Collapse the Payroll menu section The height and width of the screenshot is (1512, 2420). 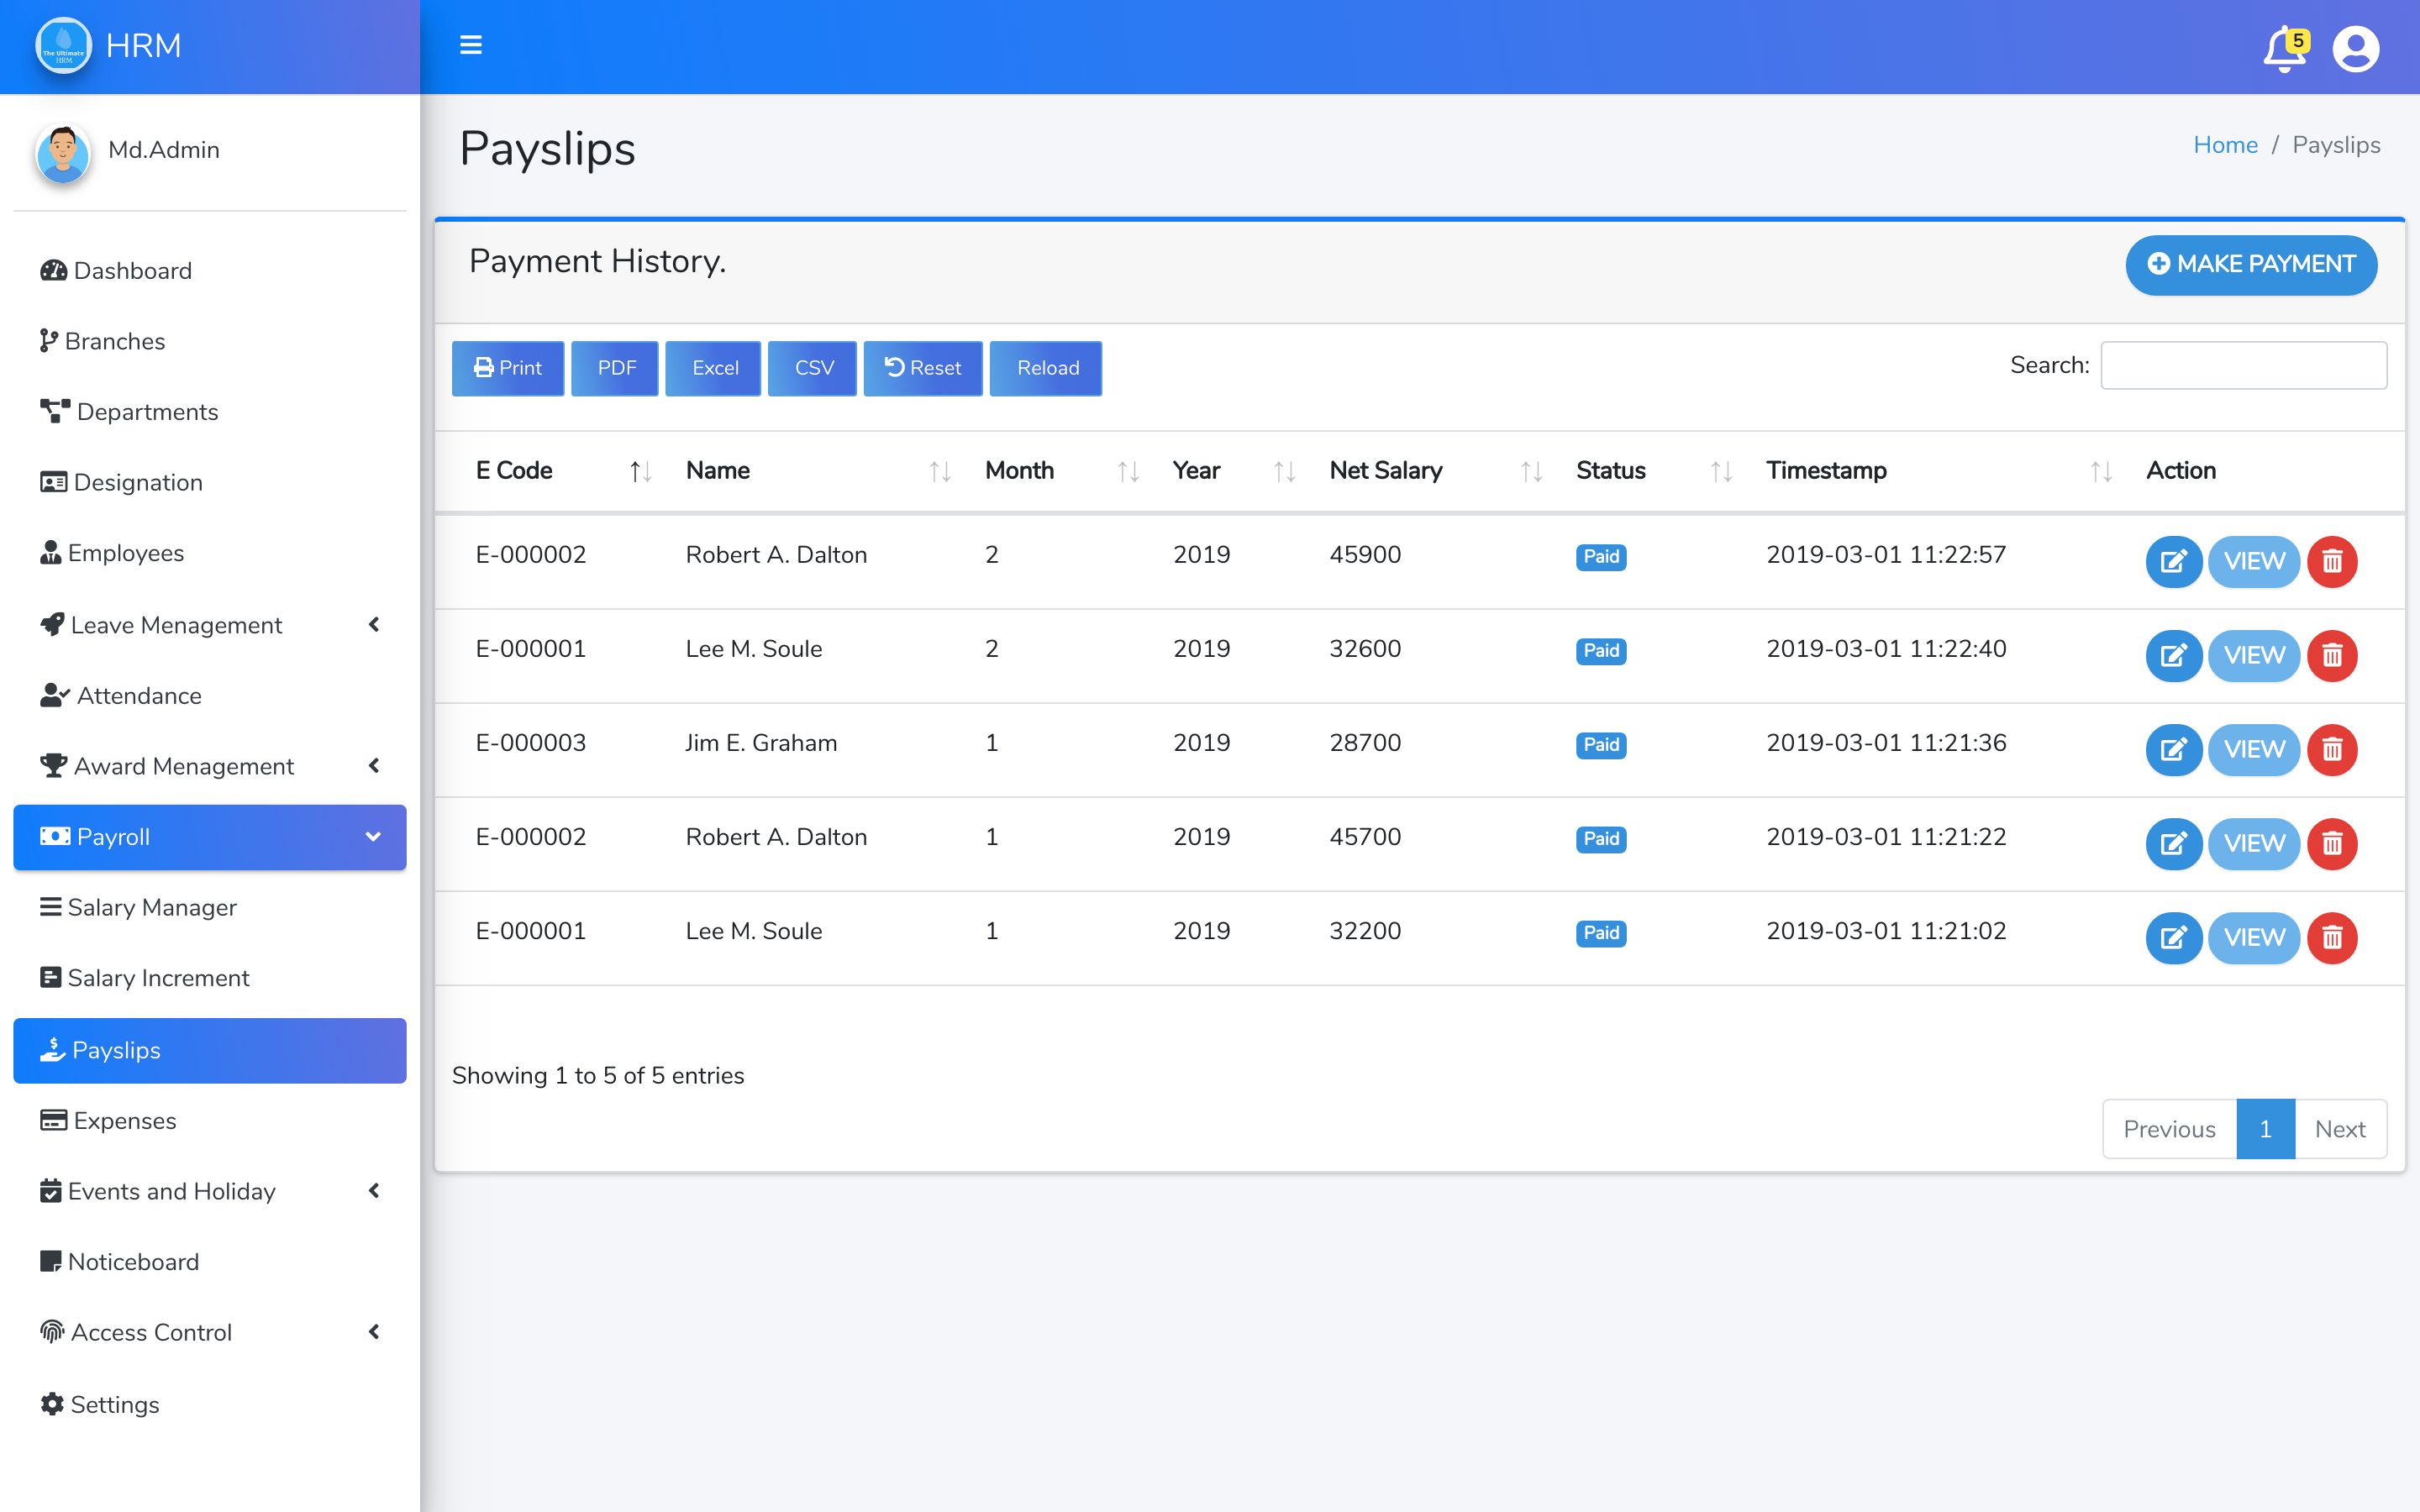pos(209,837)
